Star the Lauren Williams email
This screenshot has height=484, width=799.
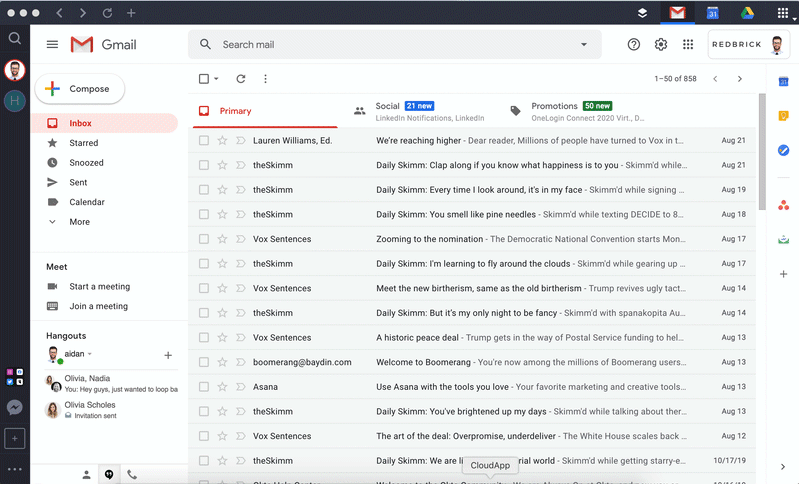pyautogui.click(x=222, y=140)
